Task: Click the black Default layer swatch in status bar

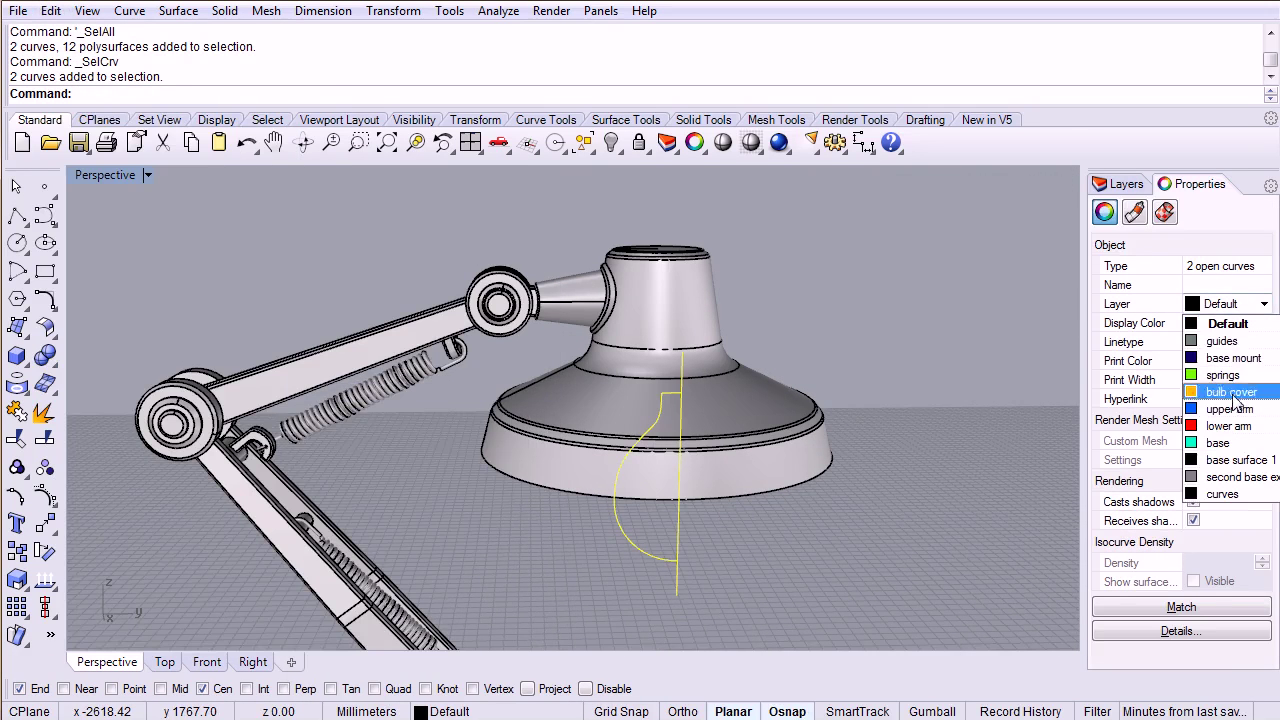Action: click(421, 712)
